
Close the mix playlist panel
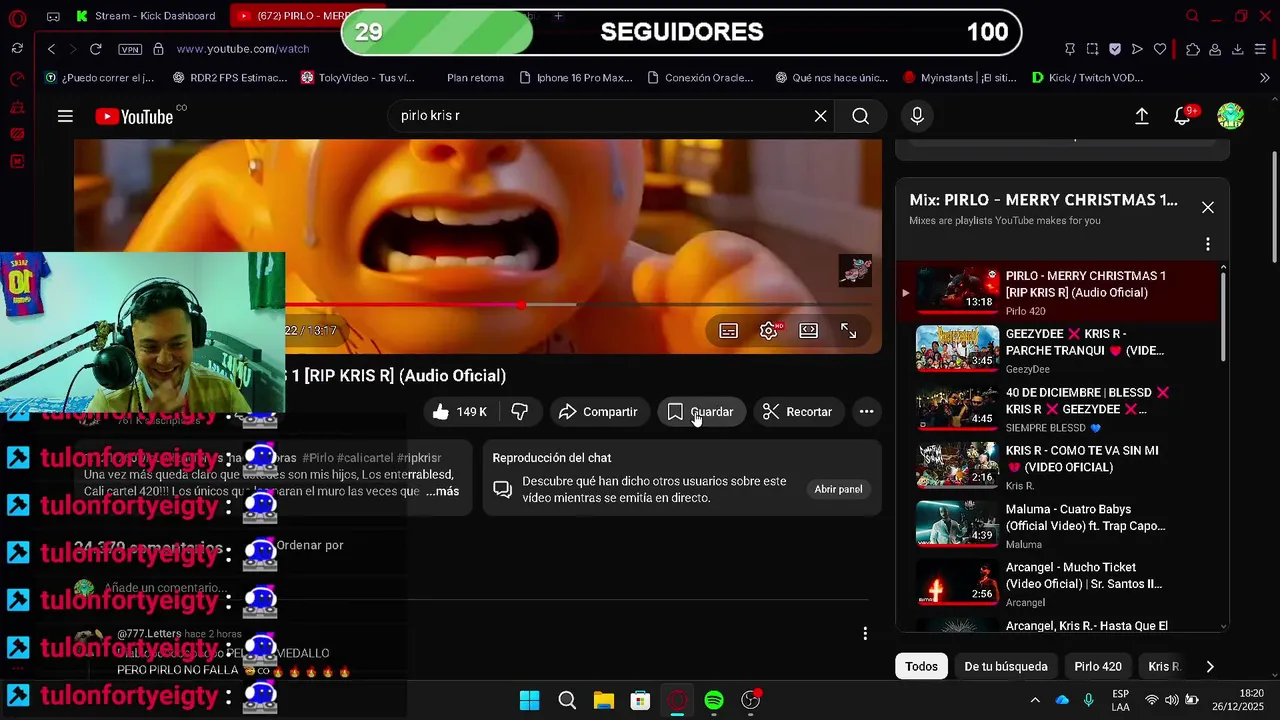1208,207
